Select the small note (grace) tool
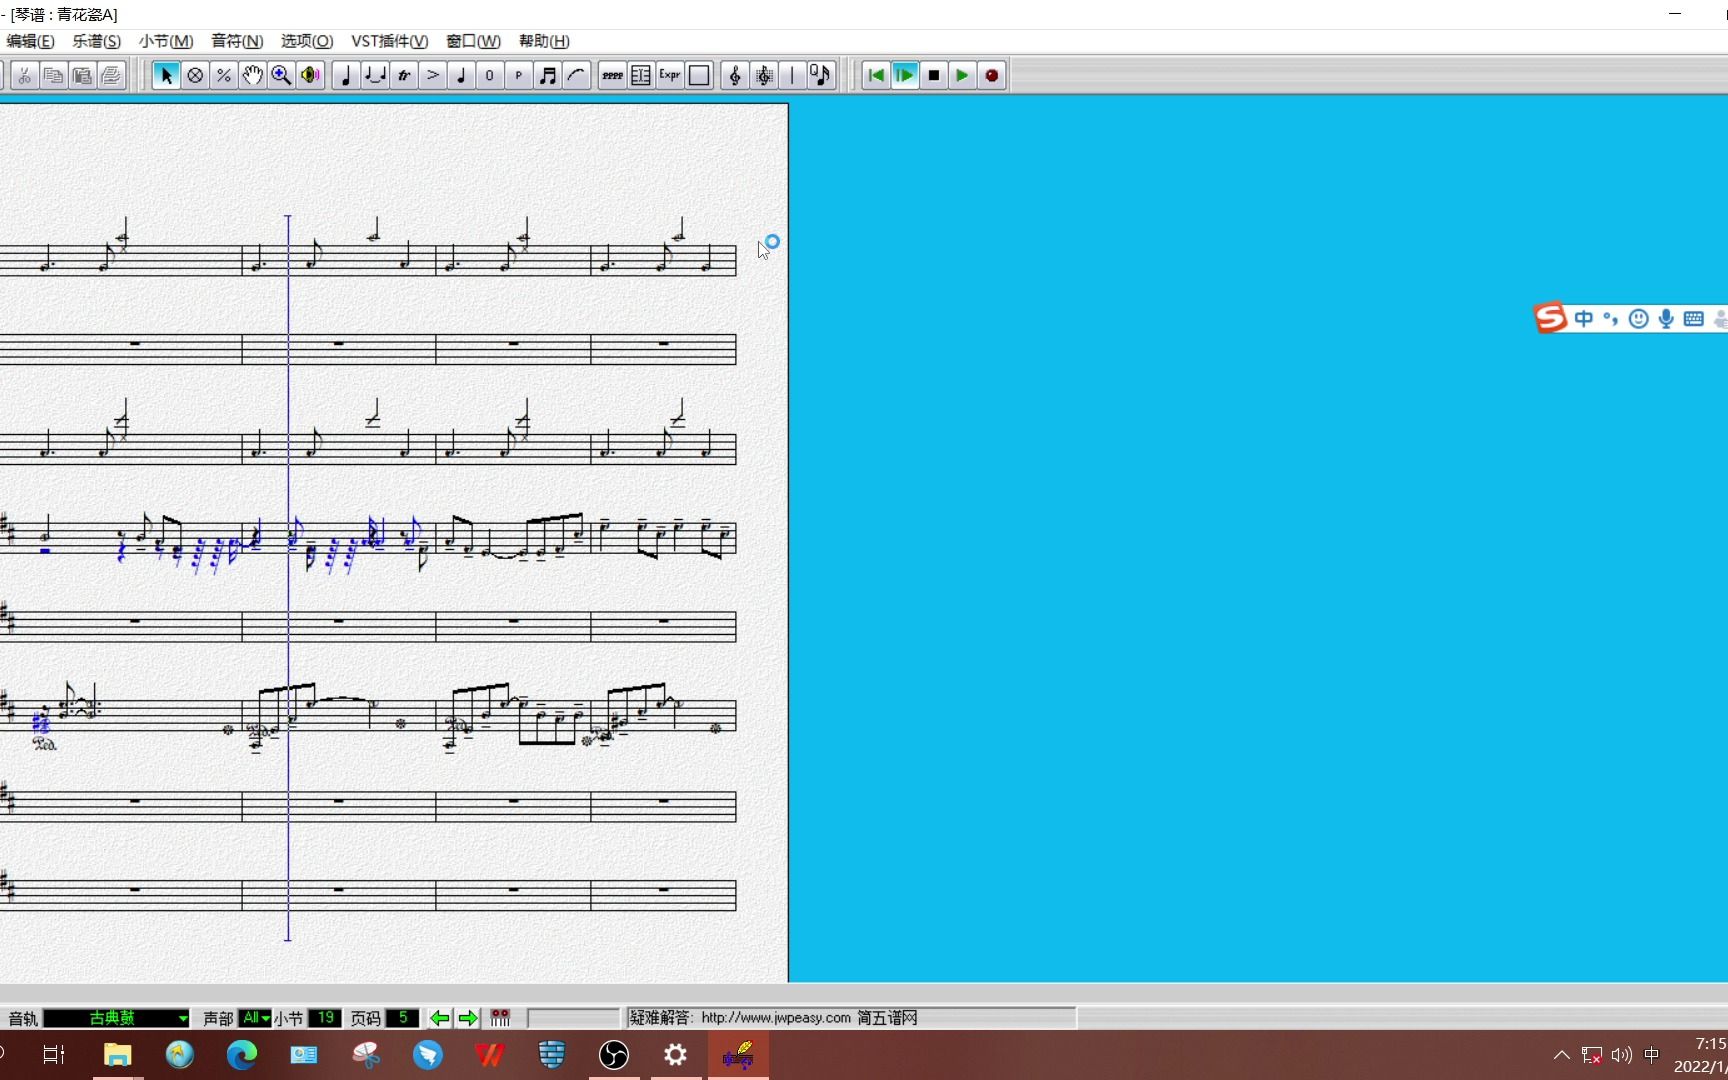Image resolution: width=1728 pixels, height=1080 pixels. pos(461,75)
